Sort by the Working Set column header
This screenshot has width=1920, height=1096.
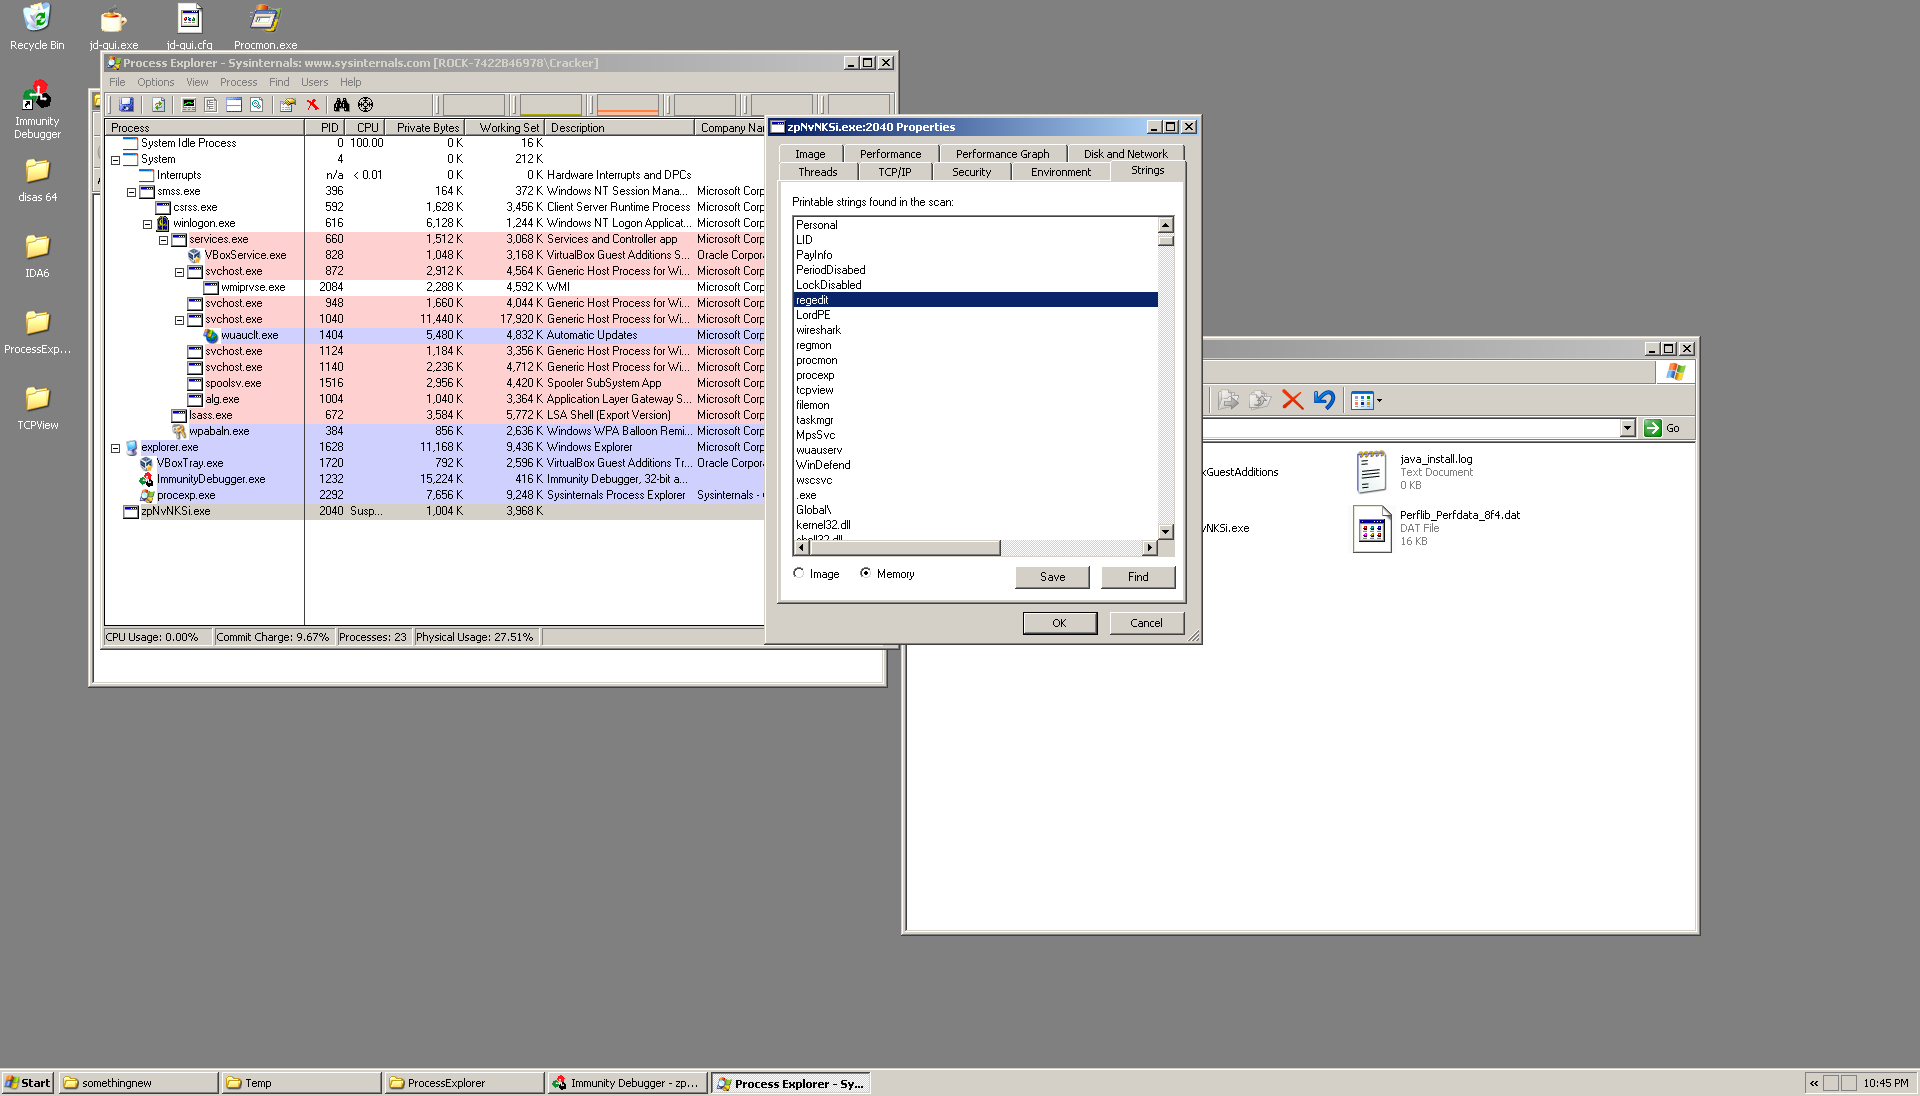[x=504, y=128]
